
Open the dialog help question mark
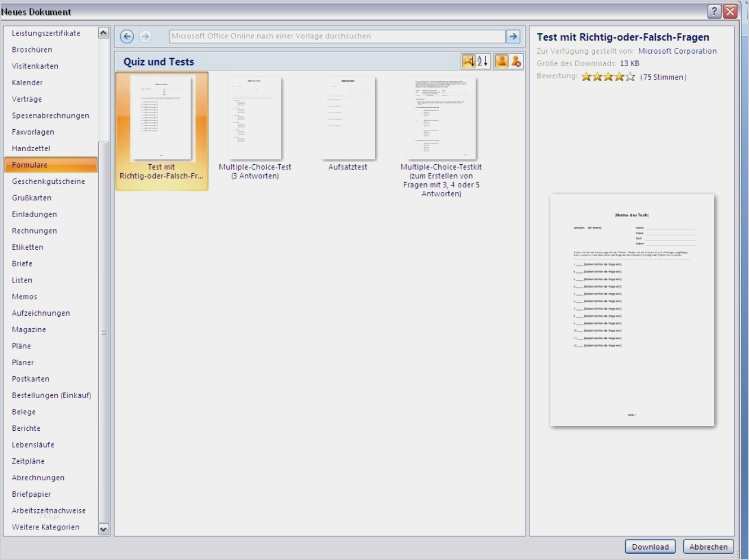click(x=714, y=11)
